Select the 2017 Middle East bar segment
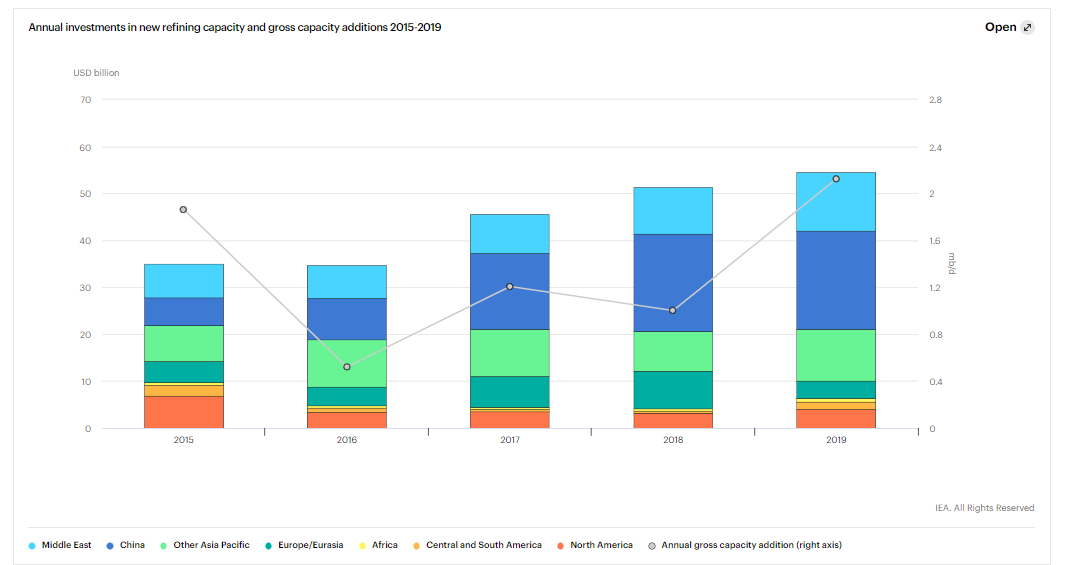 pyautogui.click(x=510, y=234)
